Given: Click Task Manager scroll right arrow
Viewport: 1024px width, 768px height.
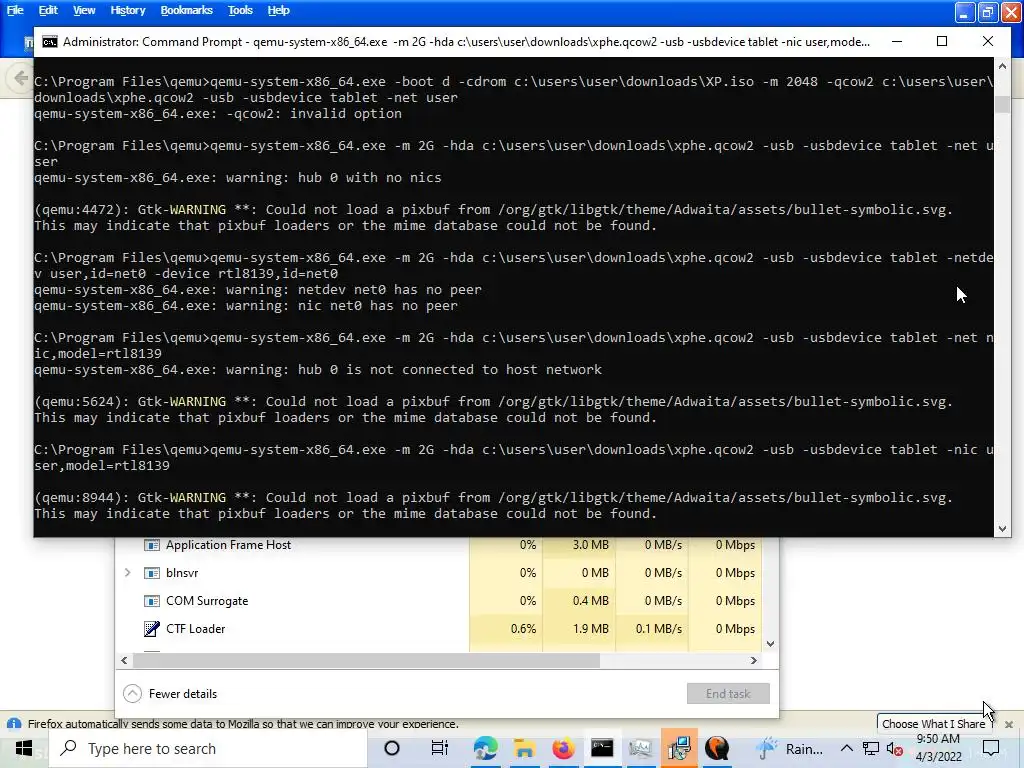Looking at the screenshot, I should coord(754,660).
